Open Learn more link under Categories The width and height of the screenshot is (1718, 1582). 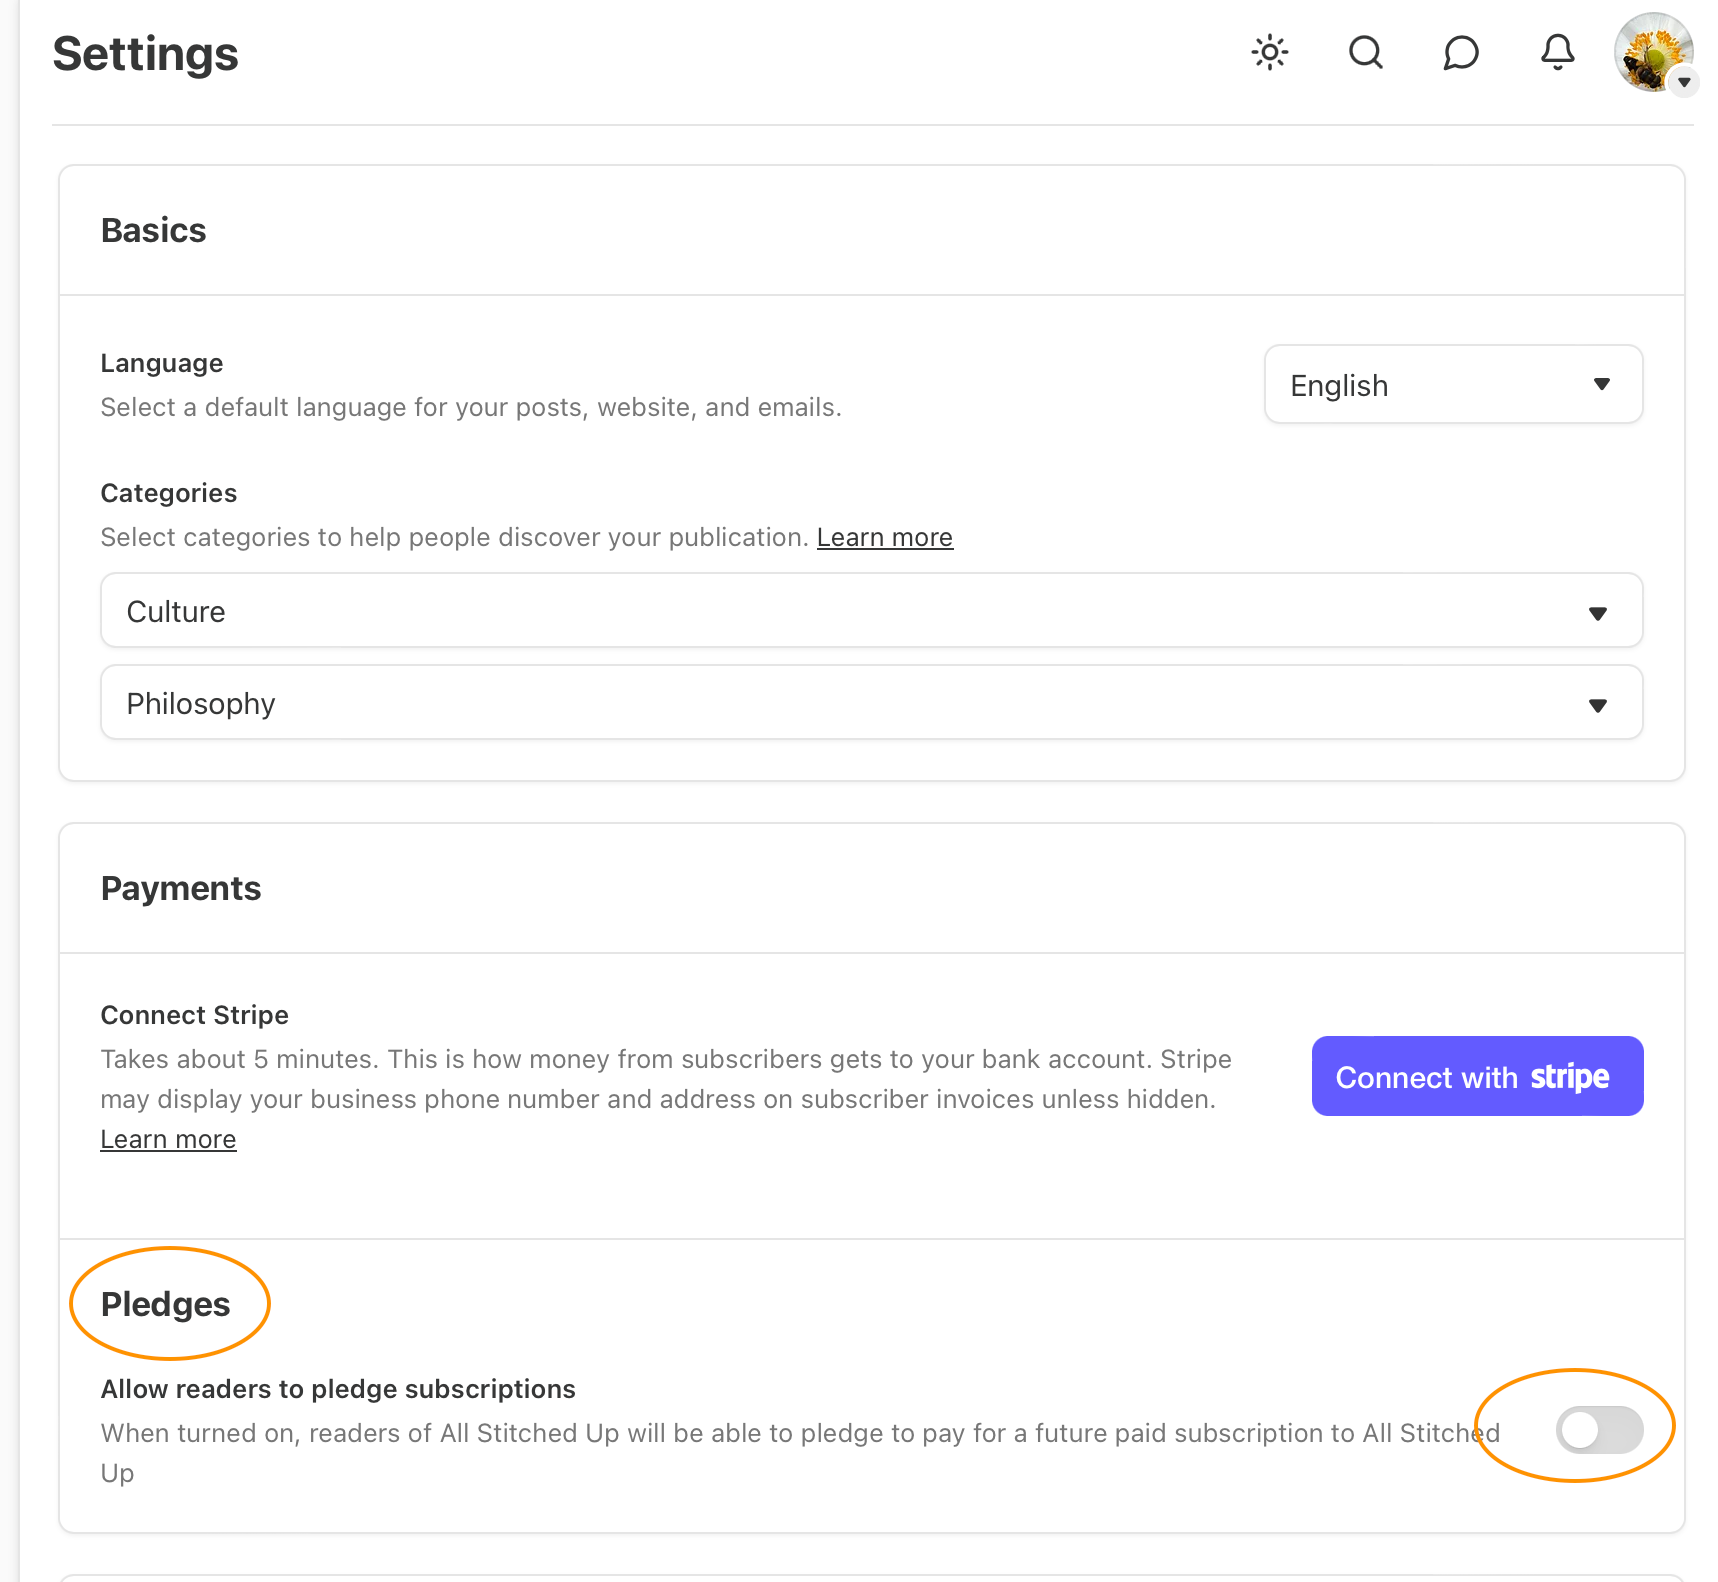pos(884,537)
